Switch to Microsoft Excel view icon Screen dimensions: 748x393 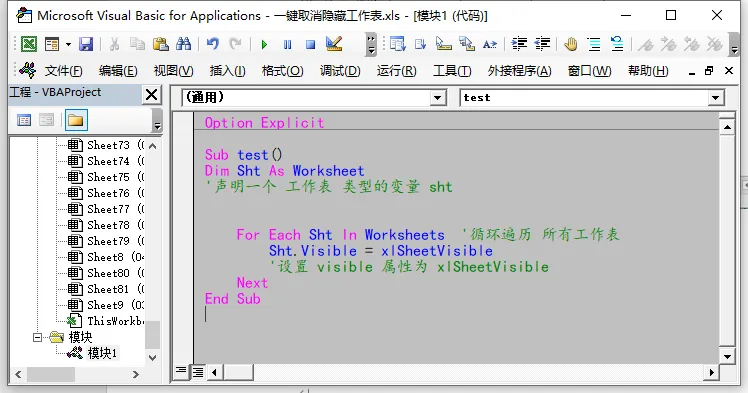[x=29, y=44]
